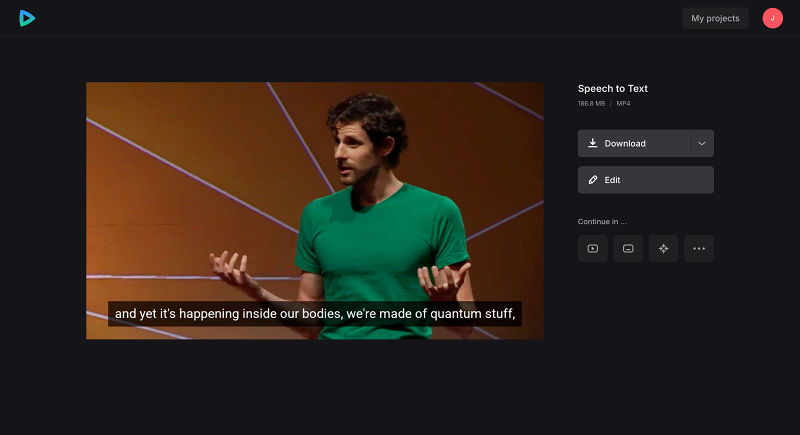Click the MP4 format label
Viewport: 800px width, 435px height.
[x=623, y=104]
